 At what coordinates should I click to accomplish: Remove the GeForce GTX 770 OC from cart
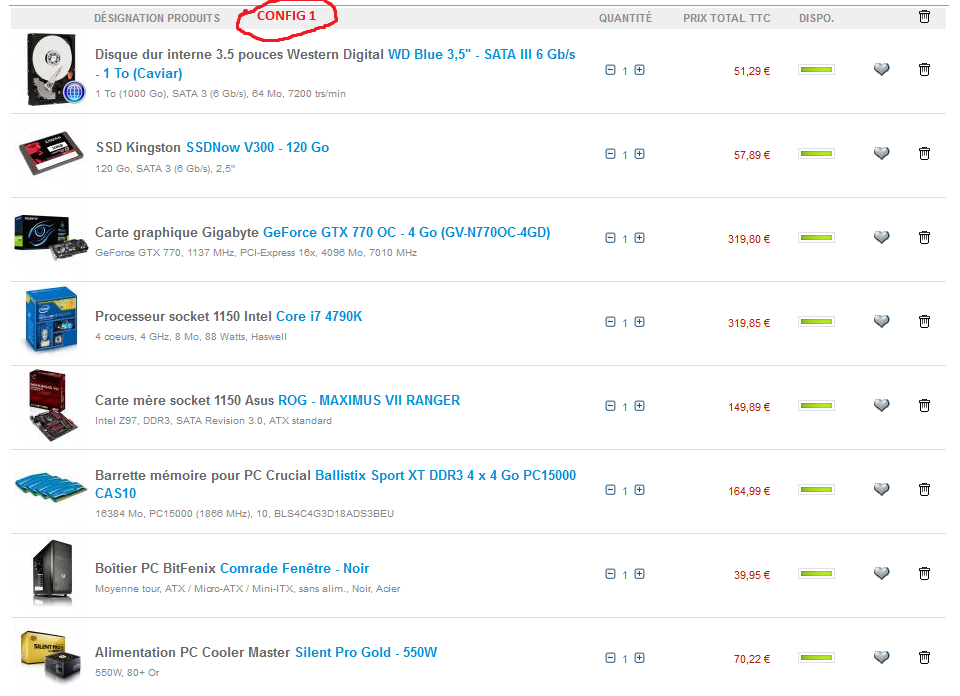[924, 237]
